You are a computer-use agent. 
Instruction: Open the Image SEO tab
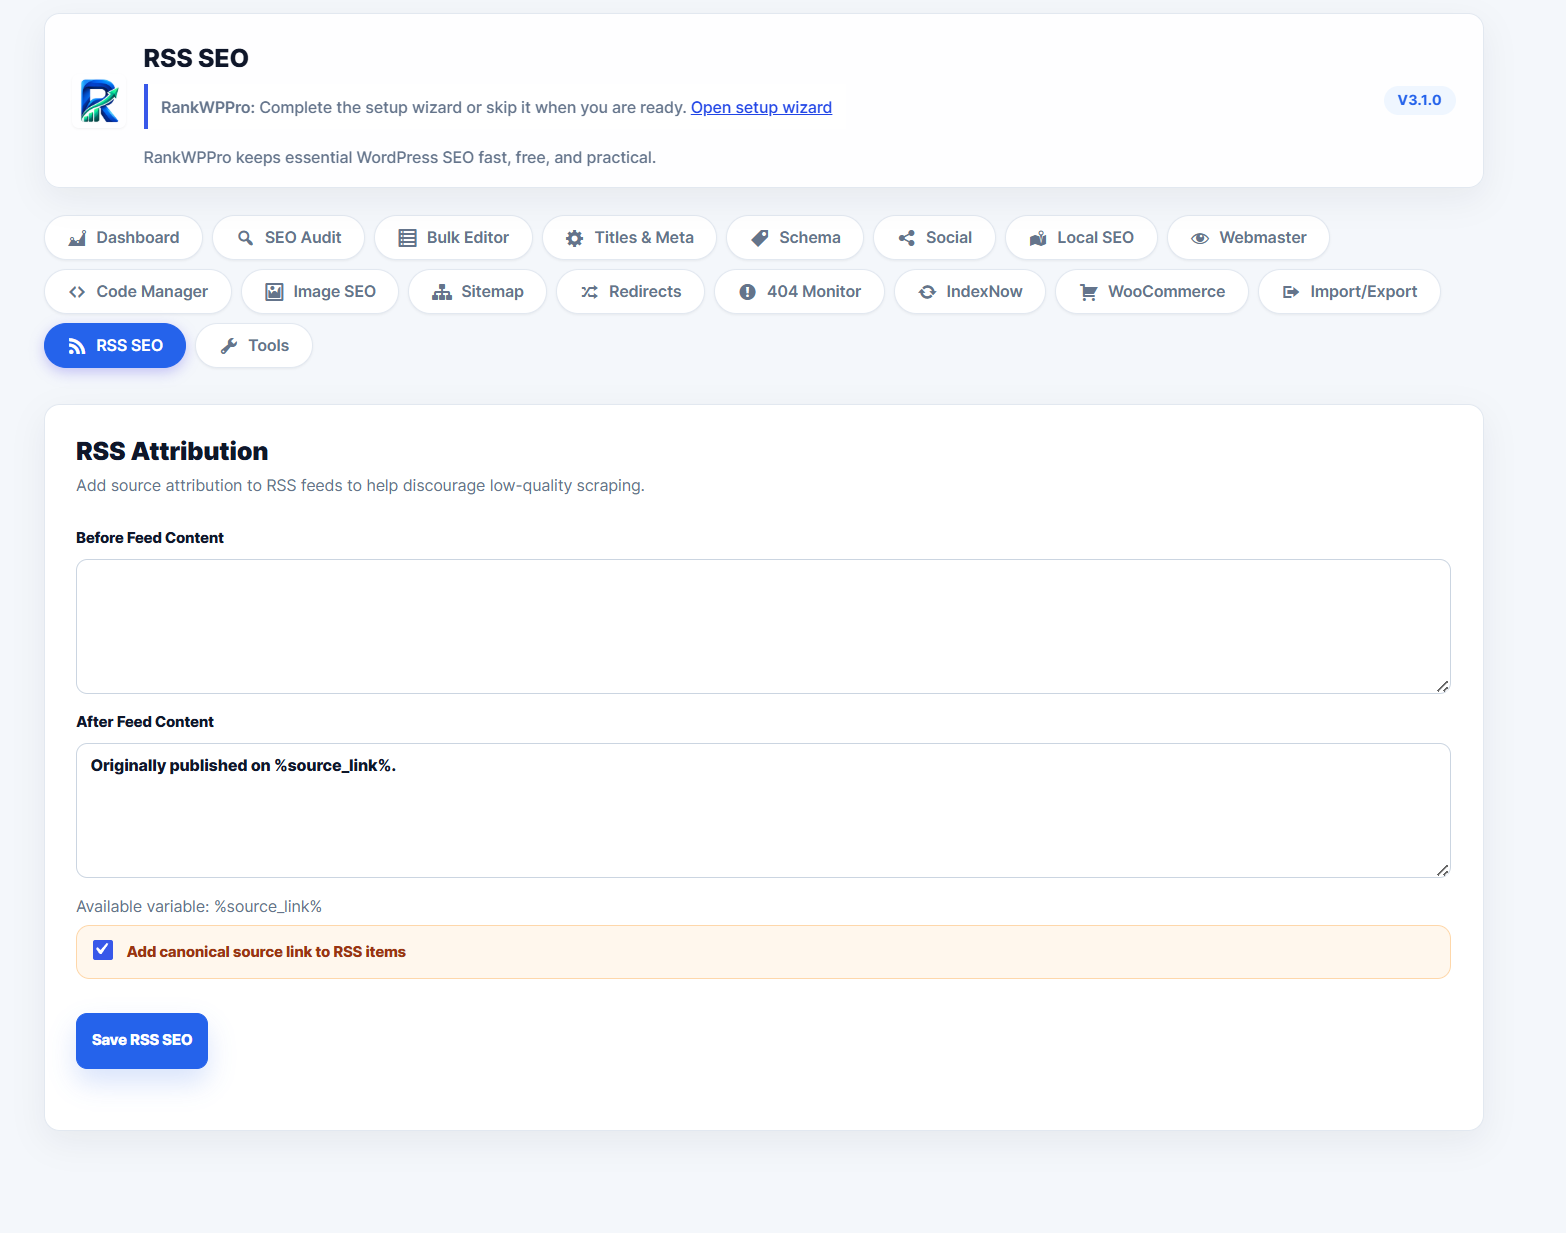pos(320,292)
